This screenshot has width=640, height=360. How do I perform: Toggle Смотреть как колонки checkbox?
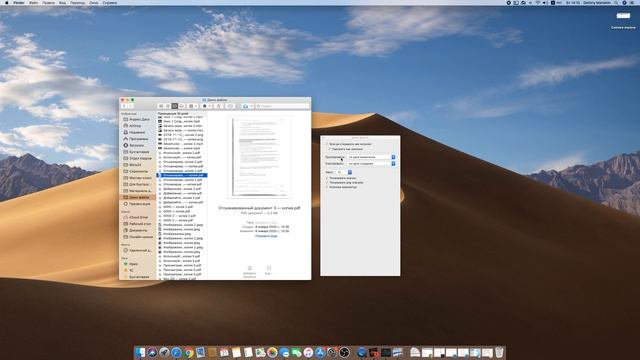[329, 149]
